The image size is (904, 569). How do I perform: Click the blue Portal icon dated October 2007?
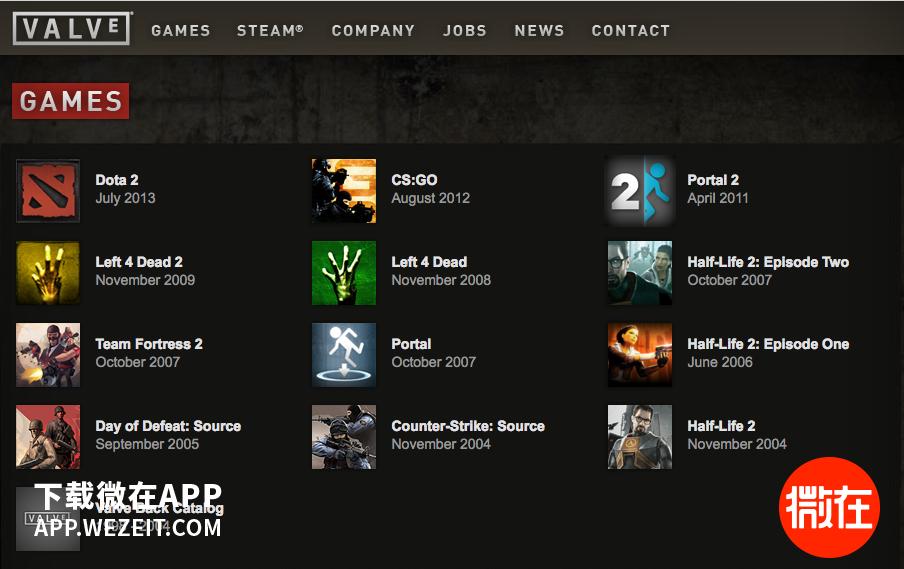[x=344, y=355]
